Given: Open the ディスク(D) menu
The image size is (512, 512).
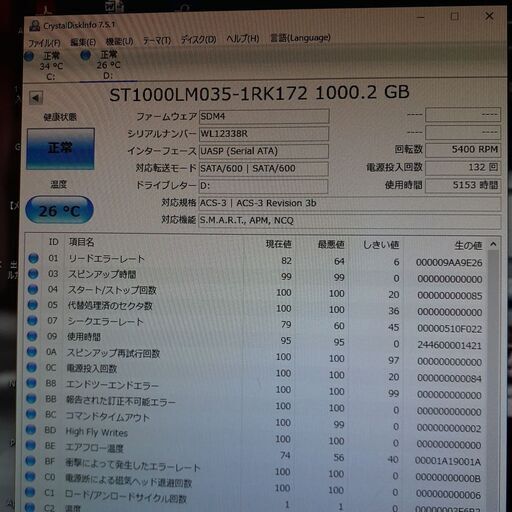Looking at the screenshot, I should [198, 40].
